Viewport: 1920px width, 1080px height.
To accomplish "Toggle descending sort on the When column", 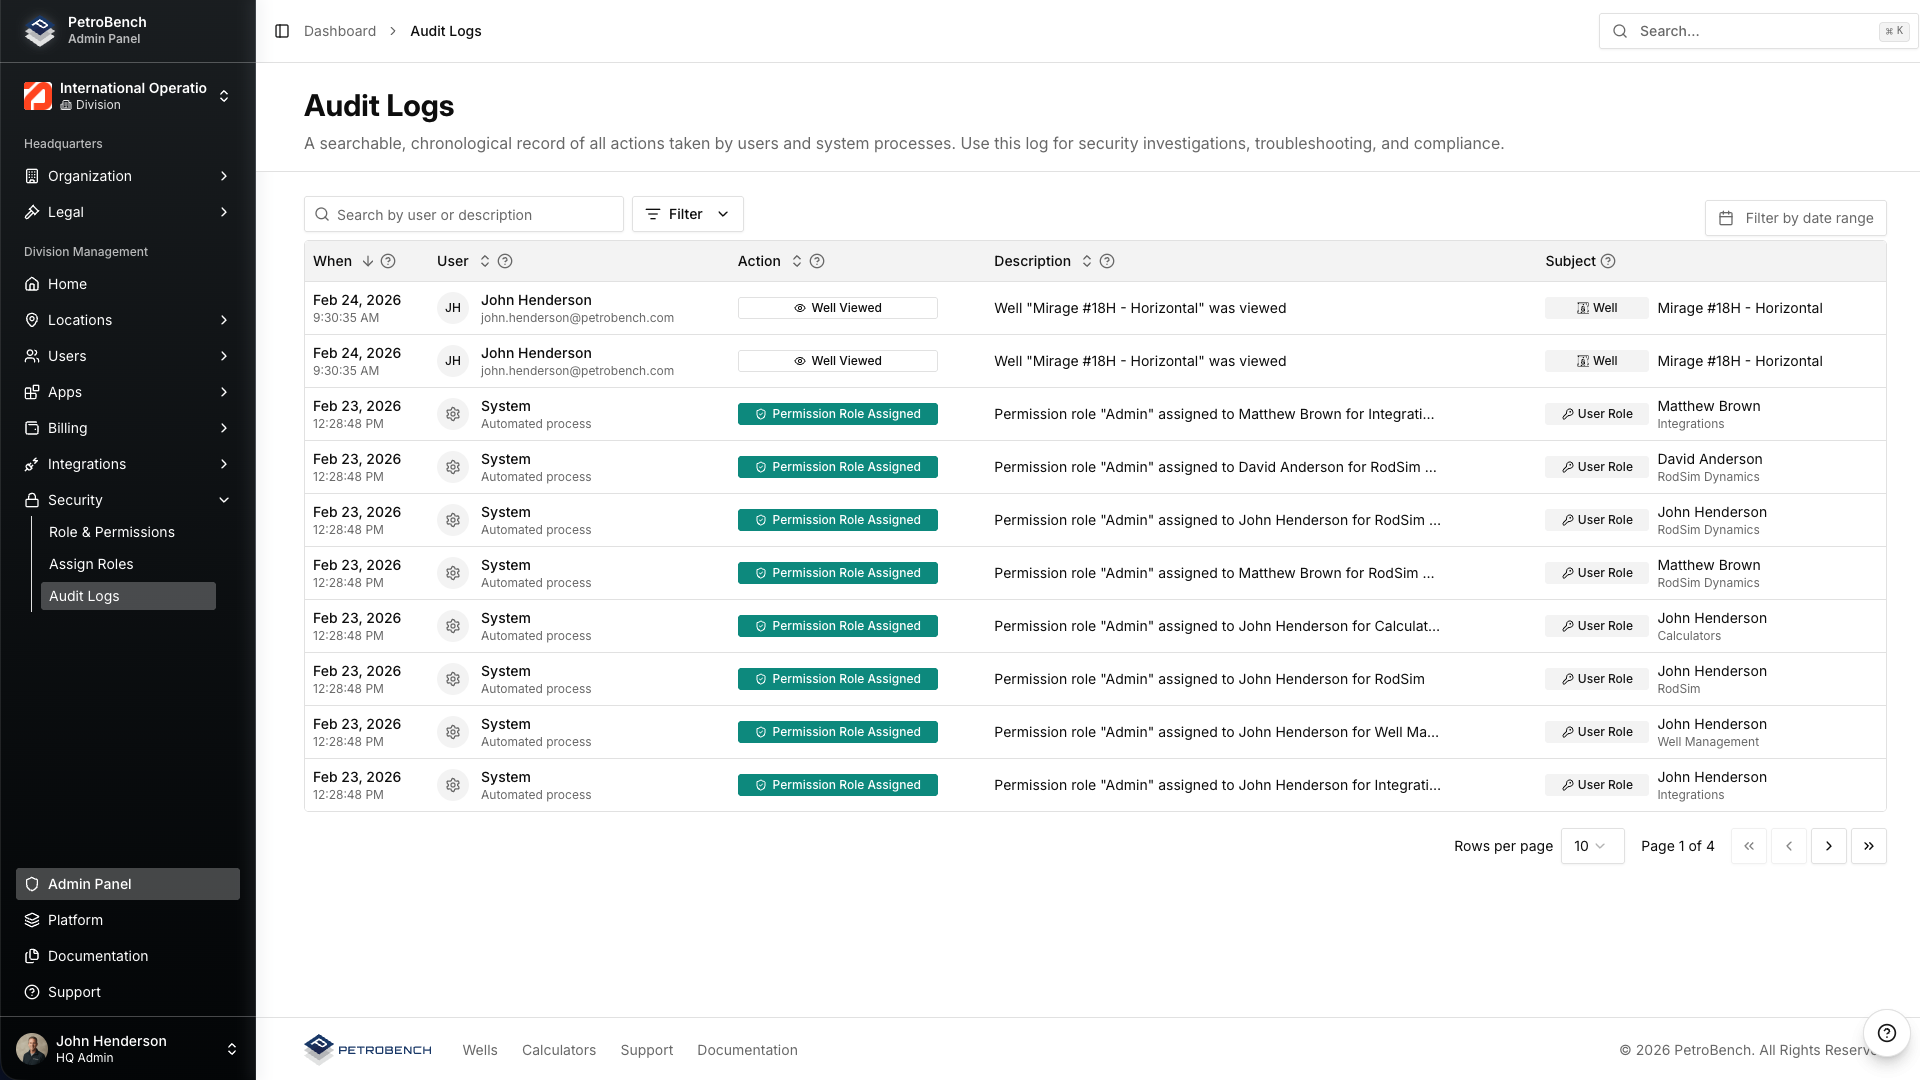I will click(x=367, y=261).
